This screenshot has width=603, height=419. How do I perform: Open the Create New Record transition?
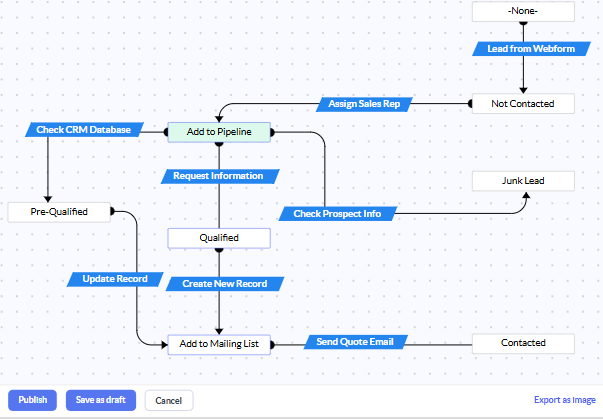click(x=225, y=284)
